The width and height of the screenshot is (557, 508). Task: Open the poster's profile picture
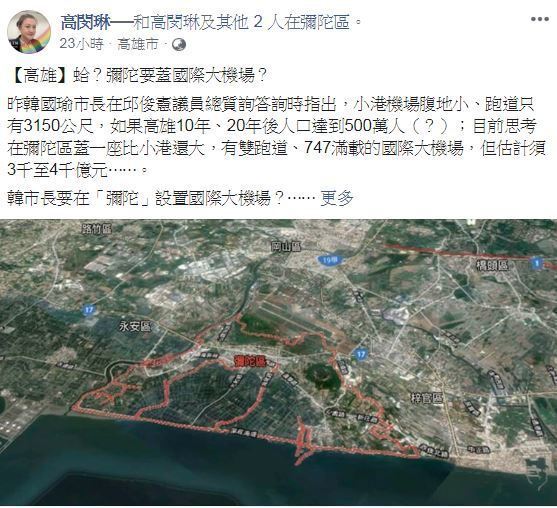[29, 32]
